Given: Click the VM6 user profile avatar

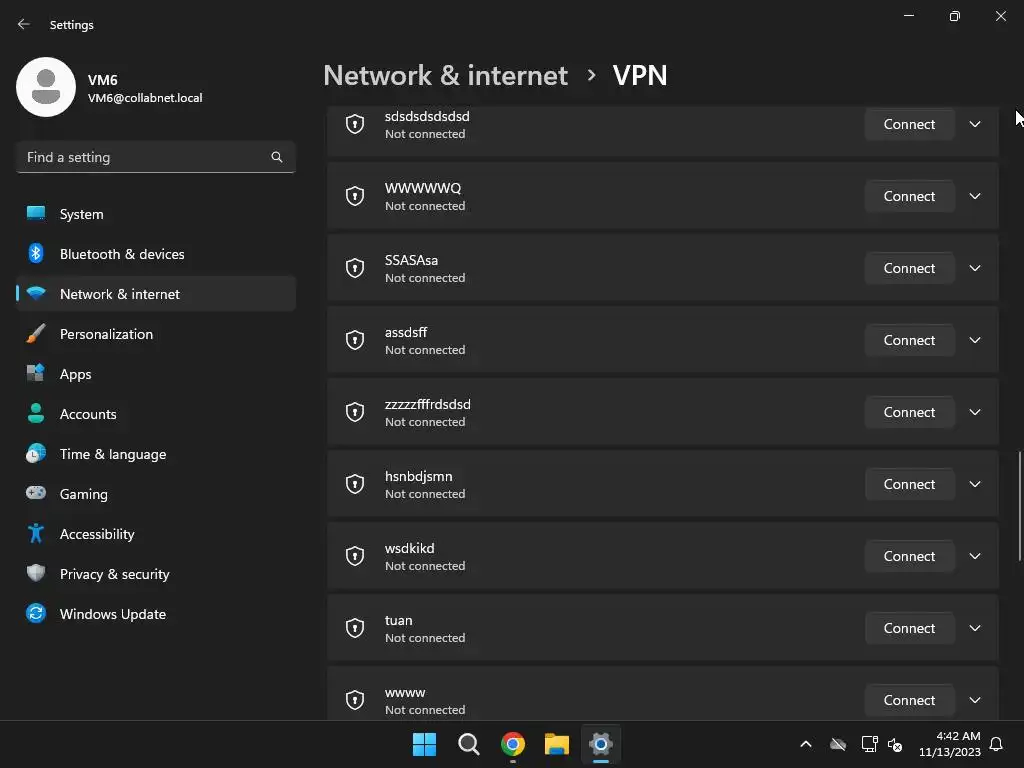Looking at the screenshot, I should tap(46, 87).
